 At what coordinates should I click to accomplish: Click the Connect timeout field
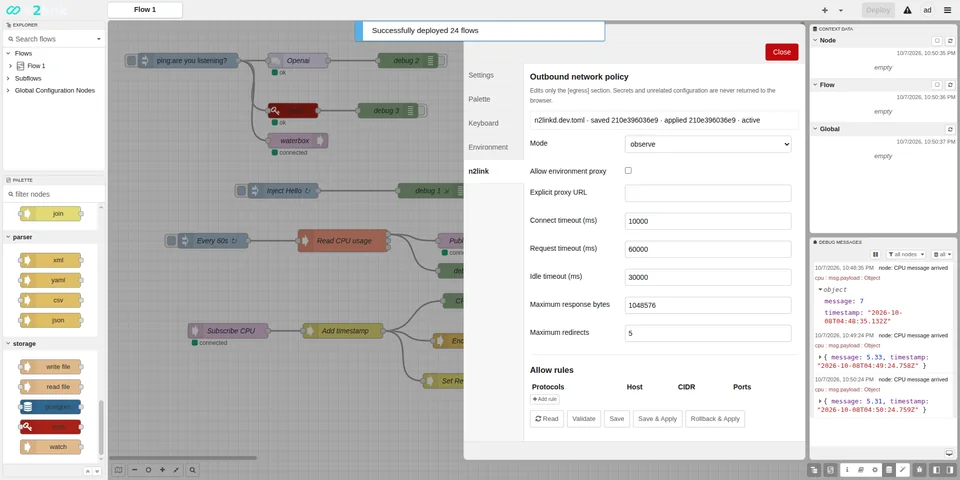click(x=708, y=221)
